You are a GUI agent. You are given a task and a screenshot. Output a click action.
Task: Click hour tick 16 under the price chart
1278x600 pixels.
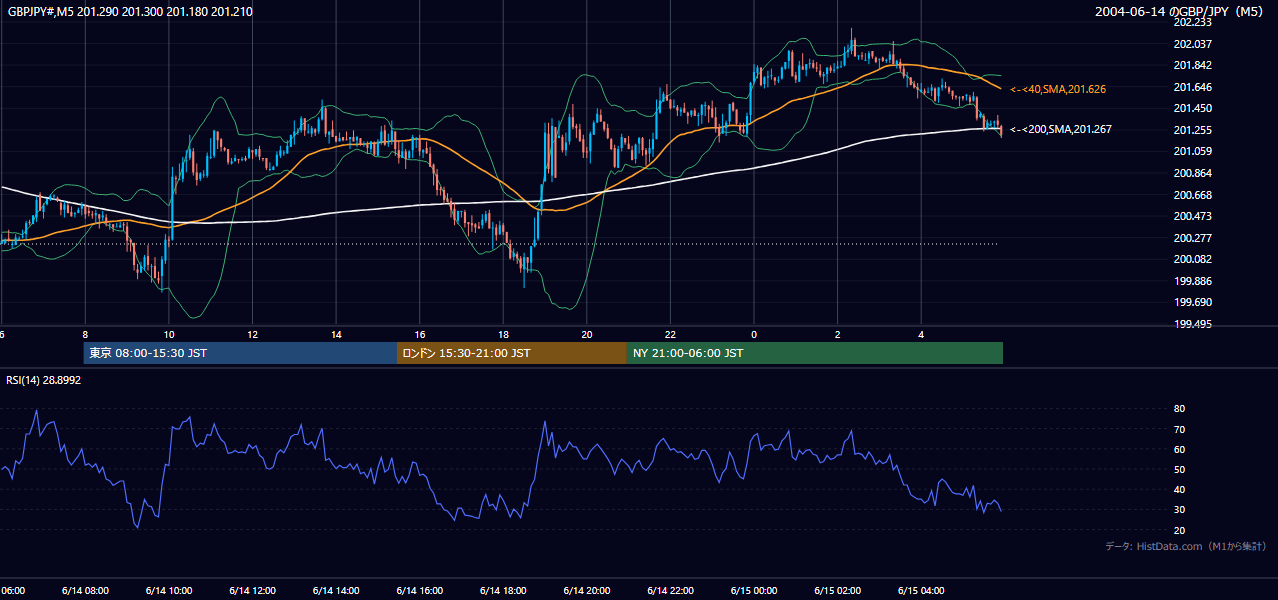(x=420, y=335)
